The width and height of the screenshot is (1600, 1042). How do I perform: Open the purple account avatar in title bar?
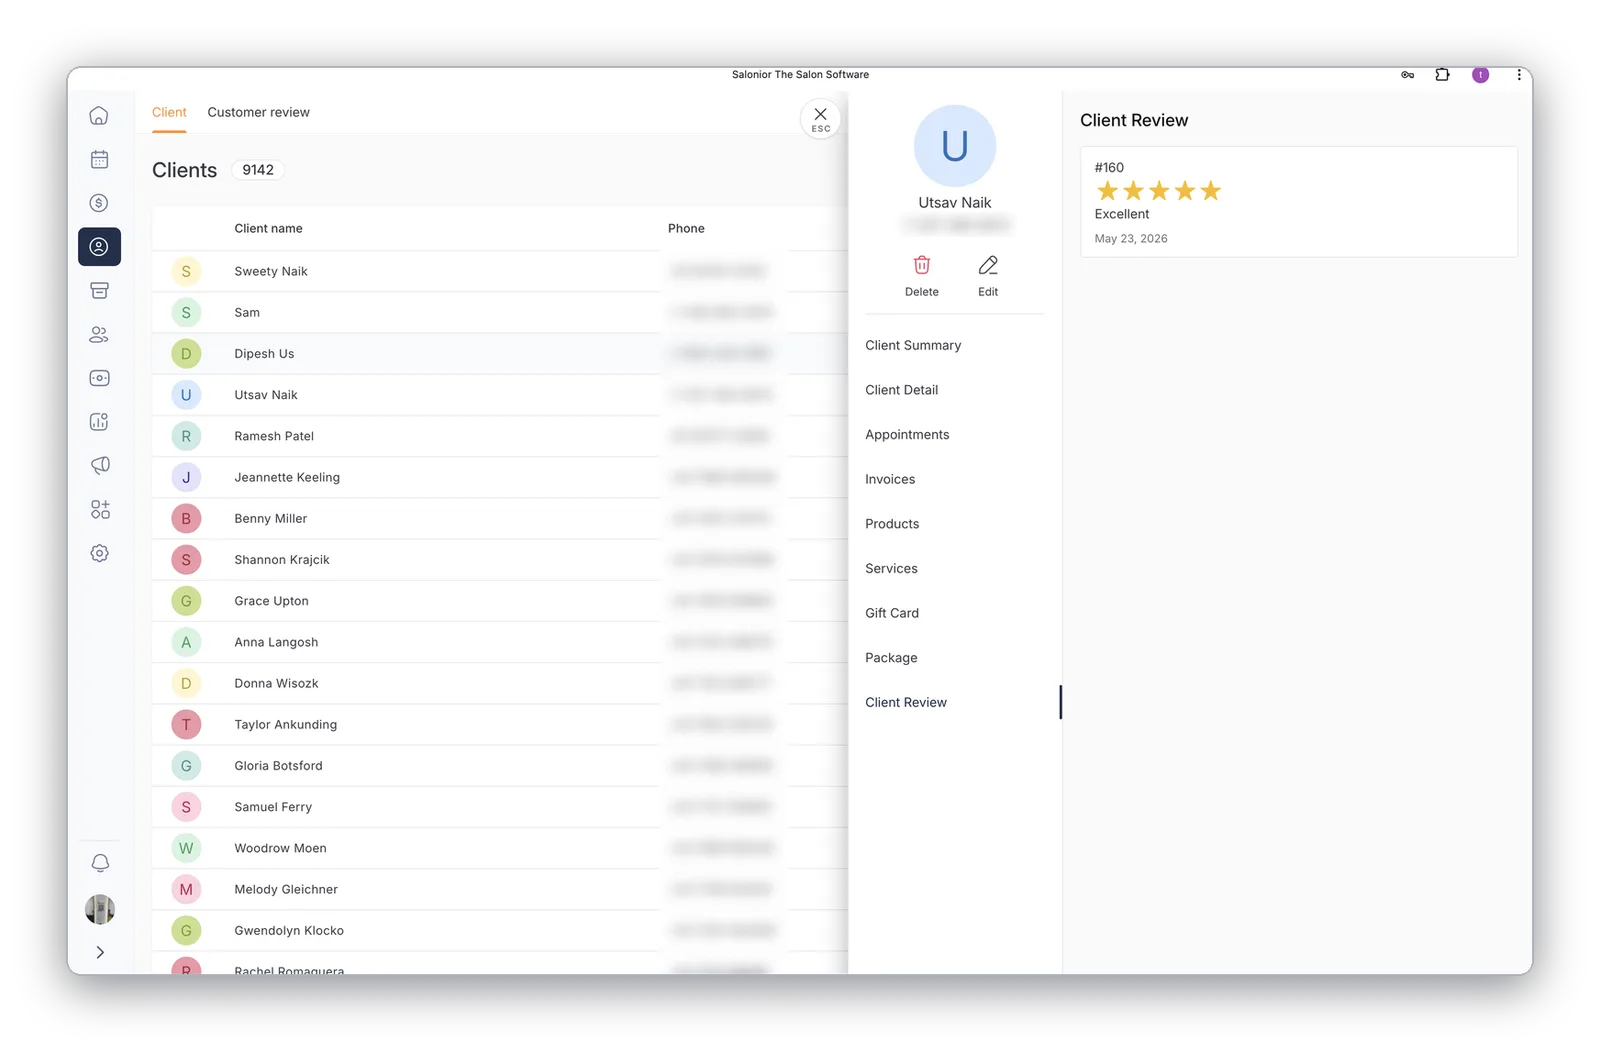pos(1480,75)
